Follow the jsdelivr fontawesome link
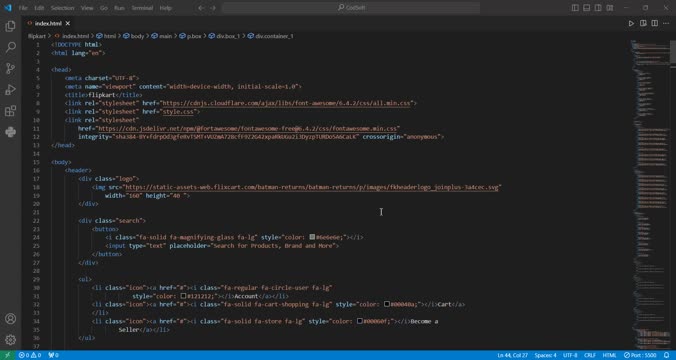Viewport: 676px width, 360px height. point(247,128)
